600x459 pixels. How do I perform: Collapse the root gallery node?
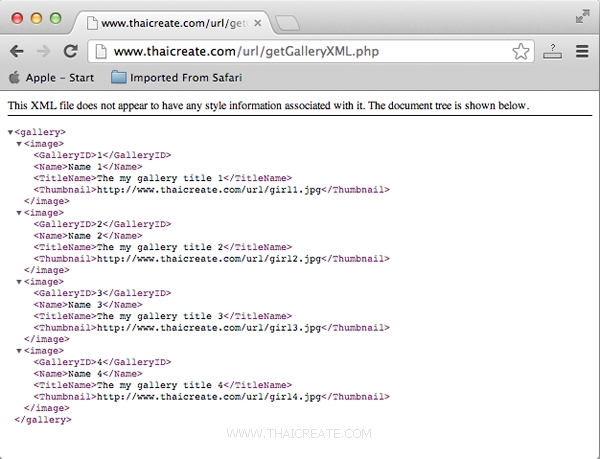point(11,132)
